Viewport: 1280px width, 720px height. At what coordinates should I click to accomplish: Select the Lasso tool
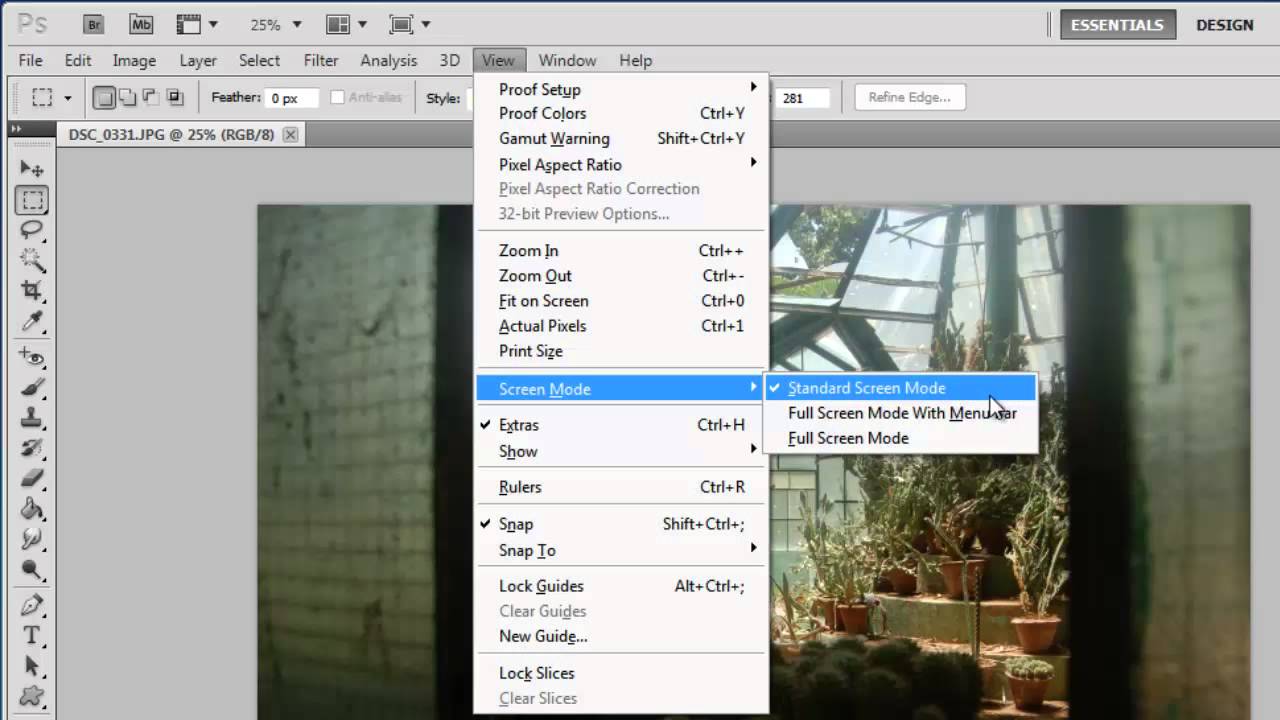pos(32,230)
